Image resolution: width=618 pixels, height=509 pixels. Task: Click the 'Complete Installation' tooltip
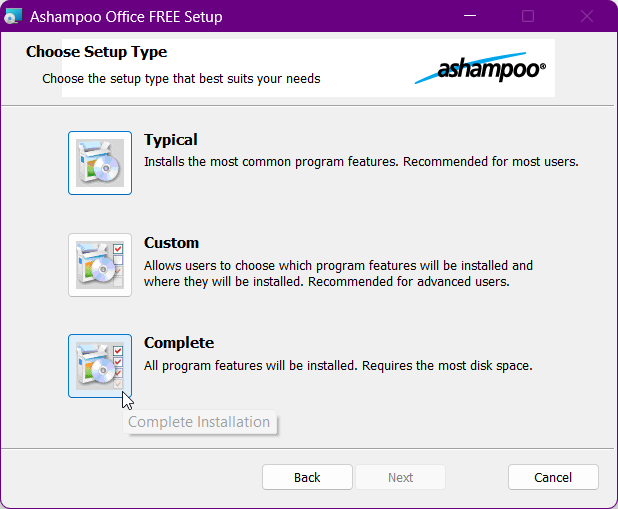coord(199,422)
